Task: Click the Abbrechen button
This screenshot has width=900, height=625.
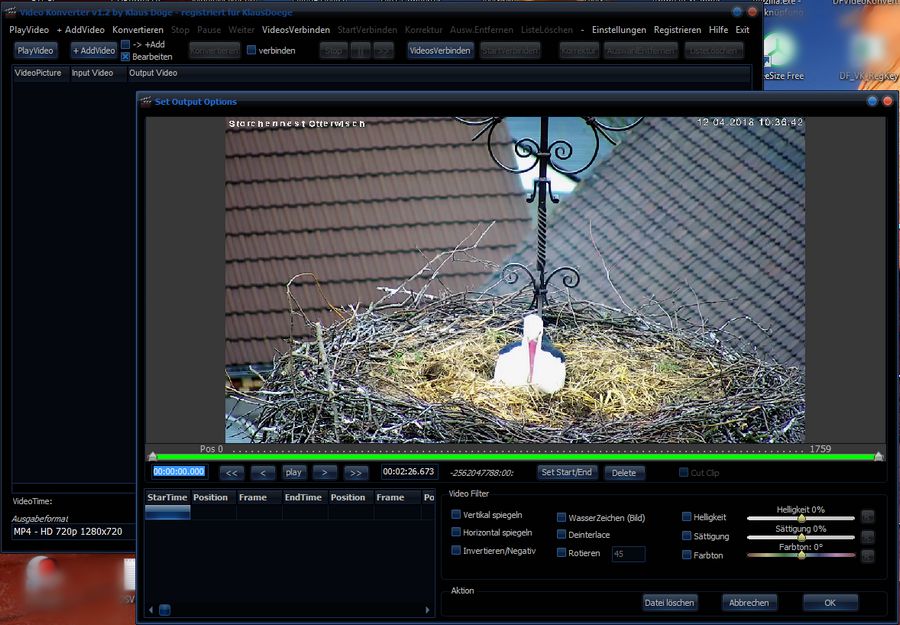Action: (749, 603)
